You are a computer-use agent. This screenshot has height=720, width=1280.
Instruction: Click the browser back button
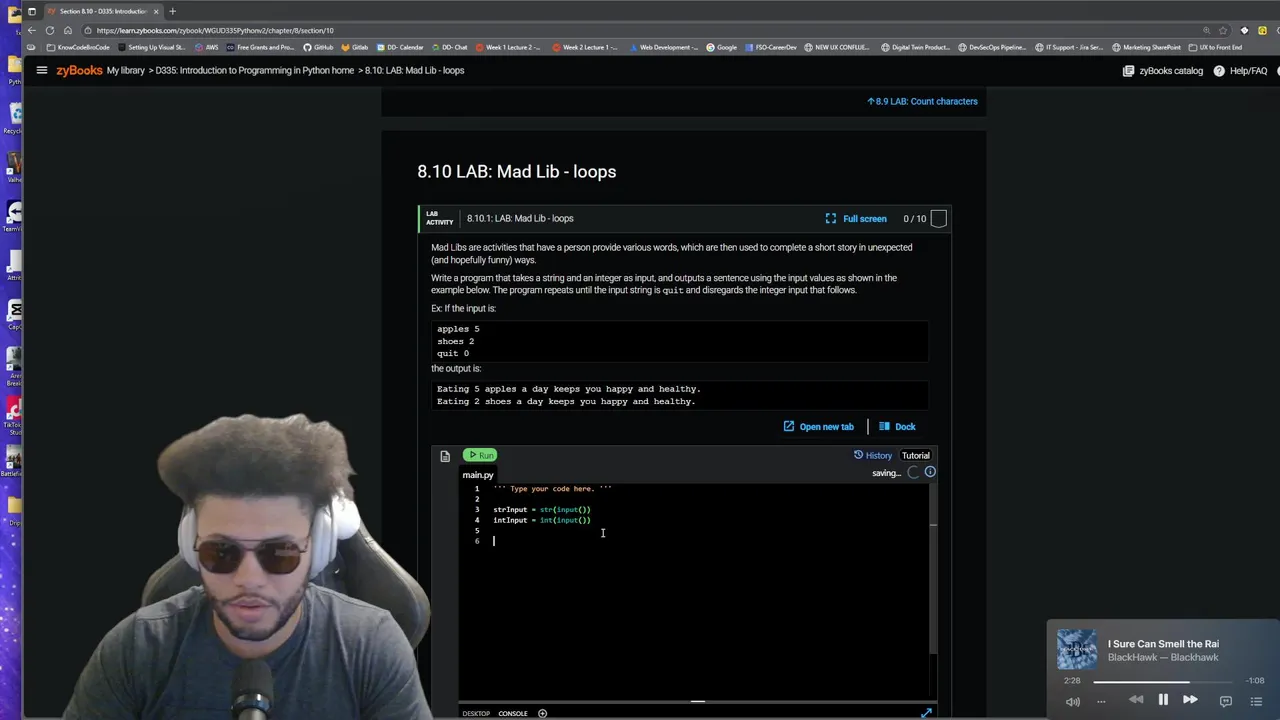(31, 30)
